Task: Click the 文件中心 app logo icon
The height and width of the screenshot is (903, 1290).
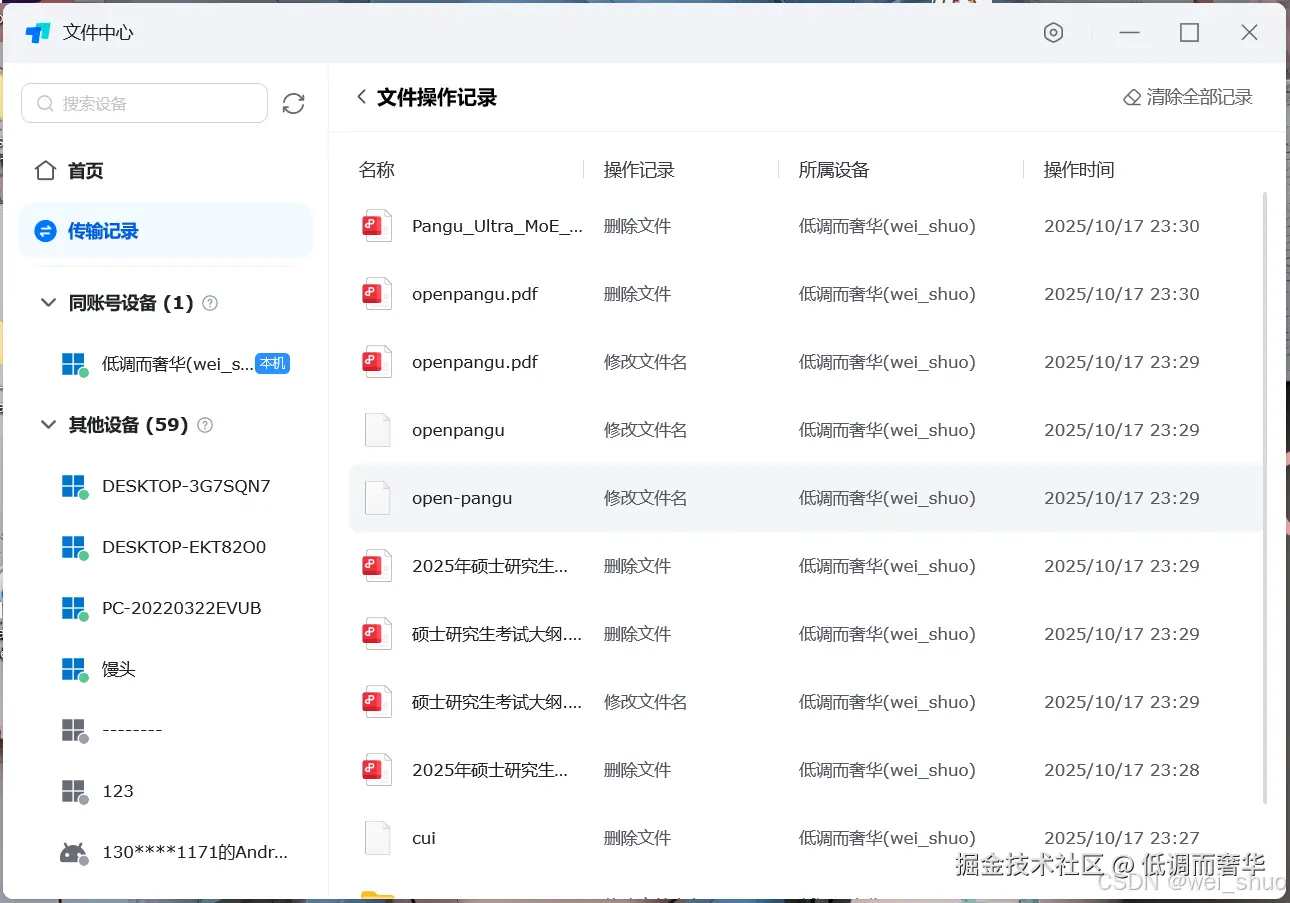Action: pos(38,31)
